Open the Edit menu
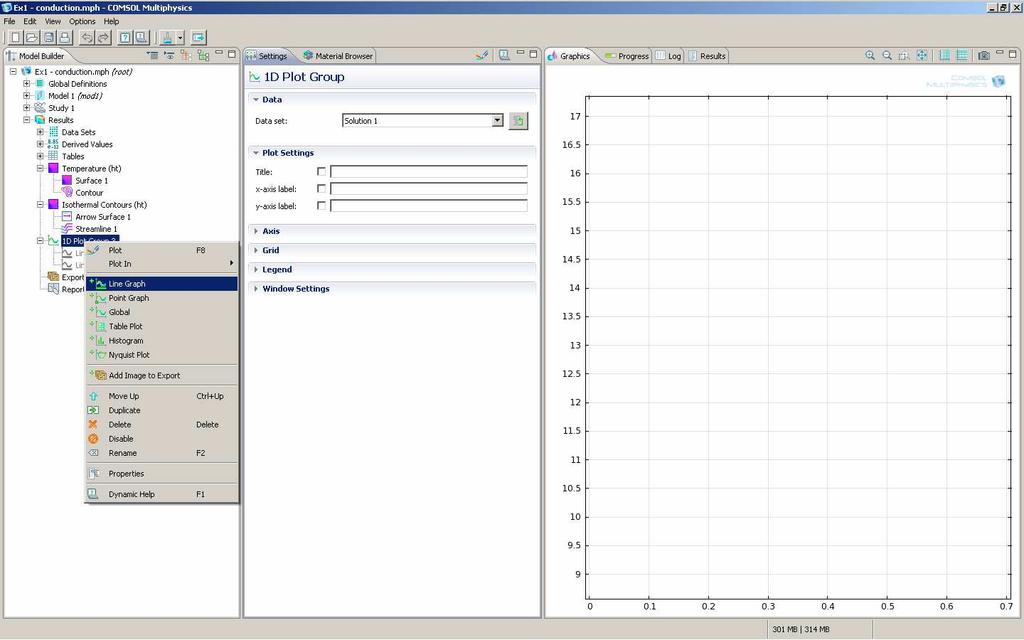The width and height of the screenshot is (1024, 640). (30, 21)
